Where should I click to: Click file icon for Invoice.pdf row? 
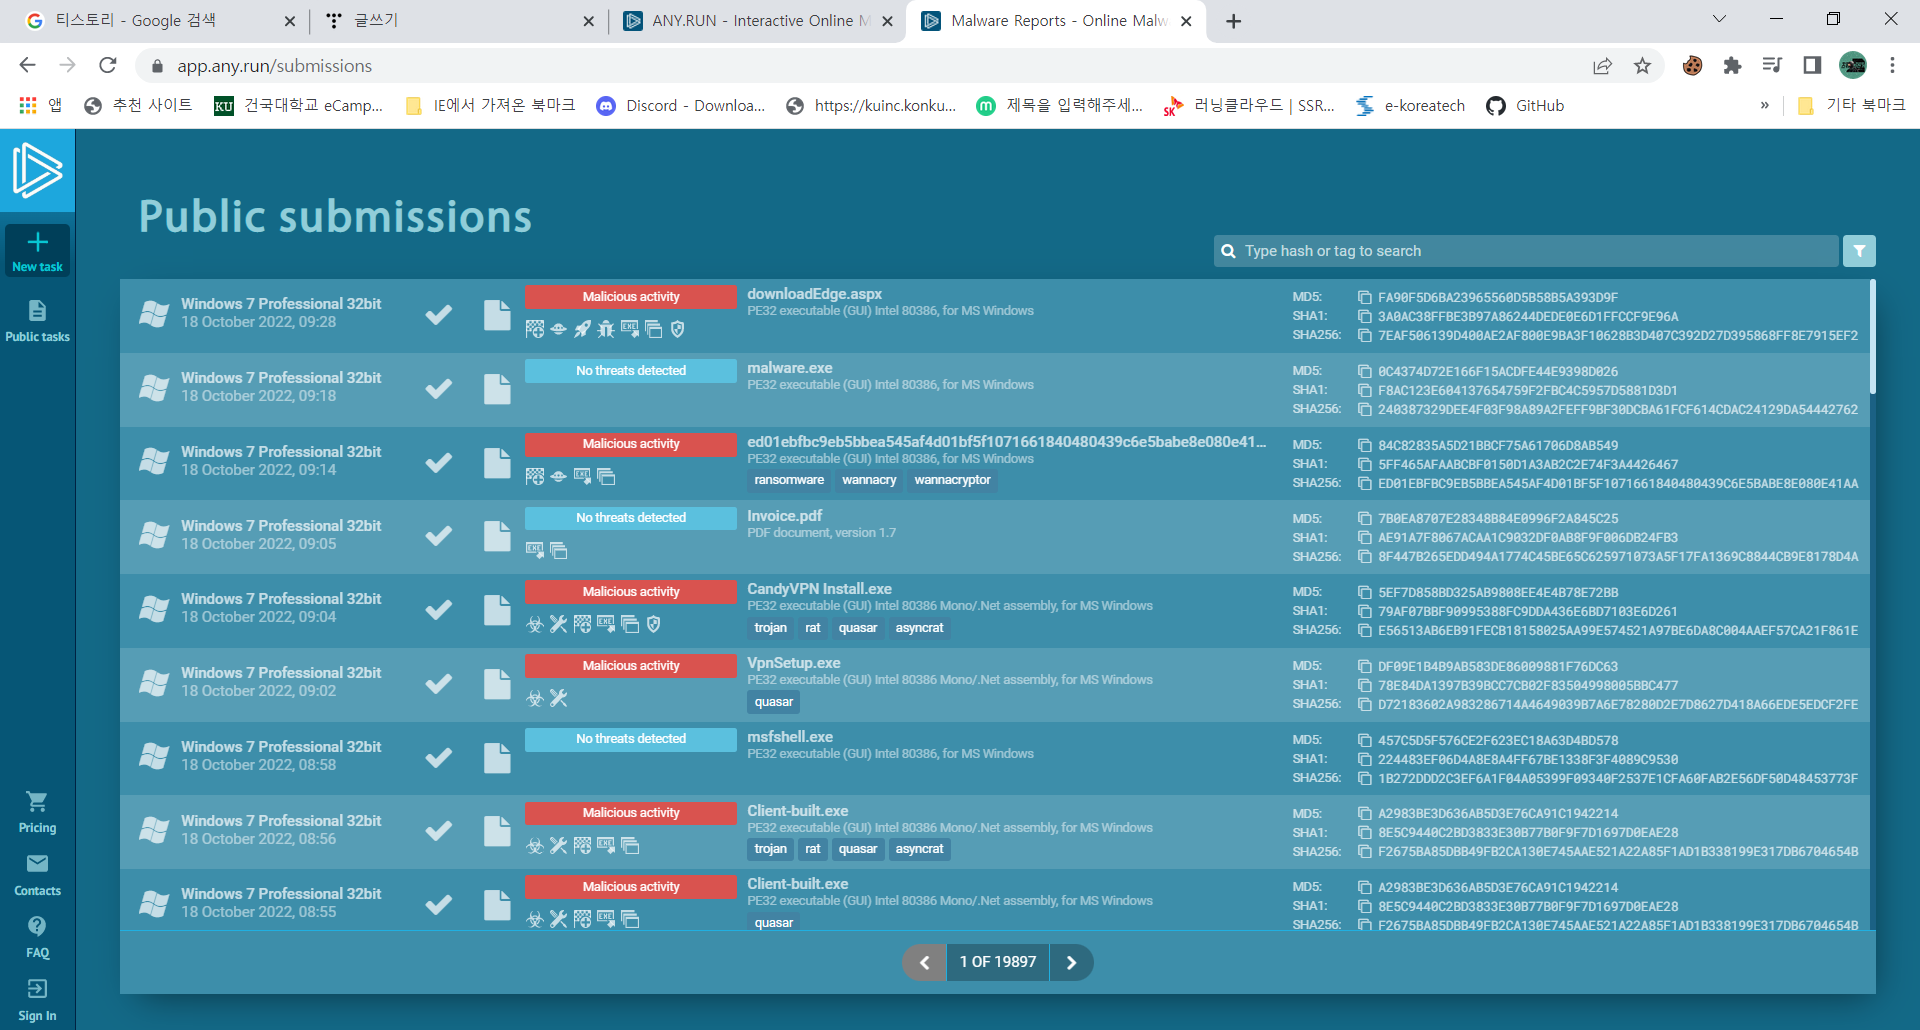click(x=497, y=536)
